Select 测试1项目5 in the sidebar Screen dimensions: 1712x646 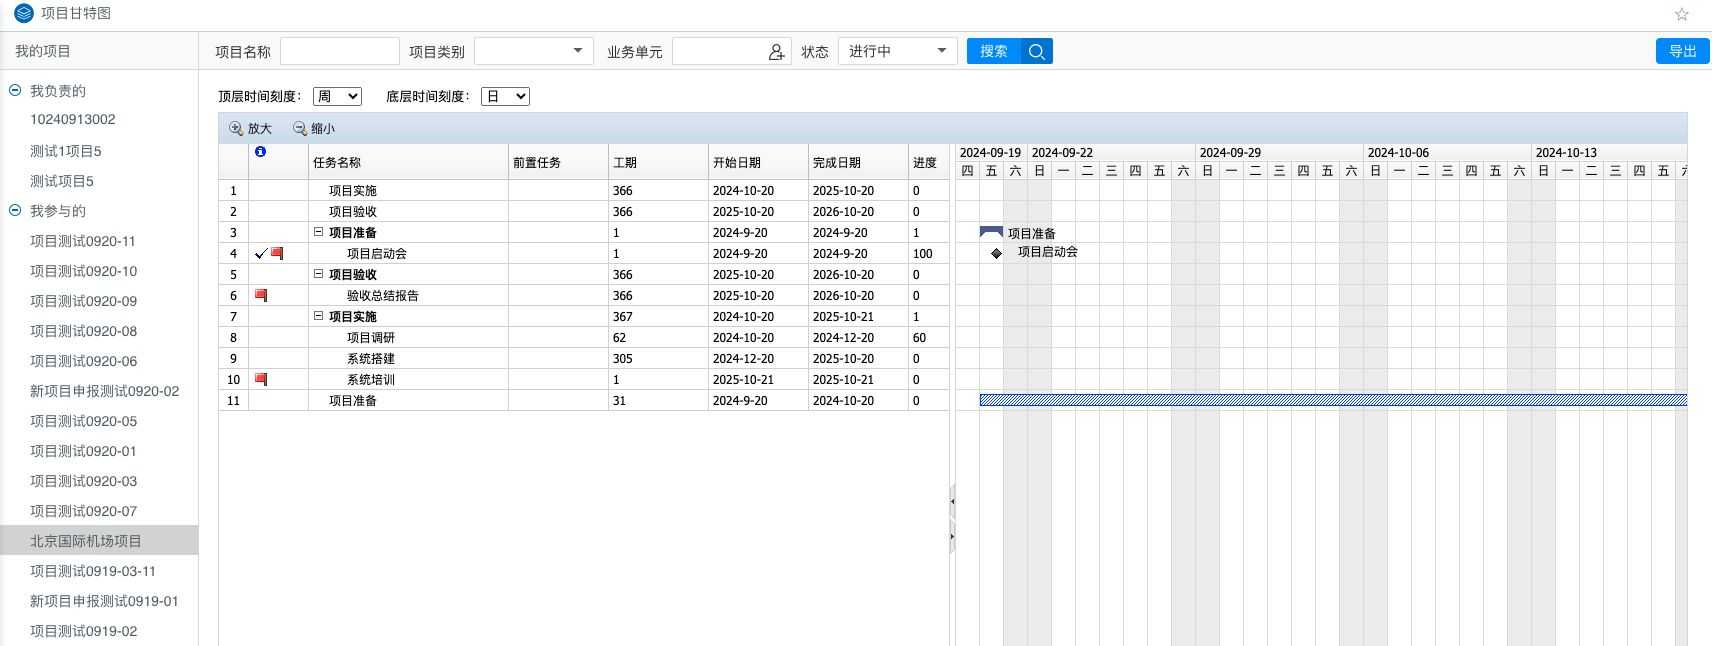click(66, 151)
